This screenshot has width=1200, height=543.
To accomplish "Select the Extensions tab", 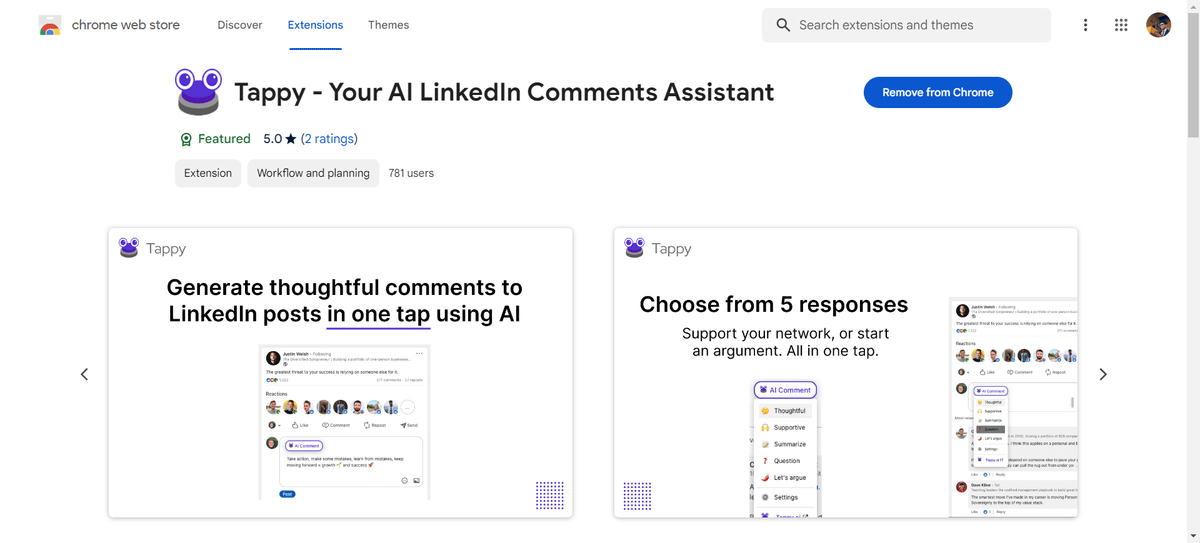I will click(x=315, y=25).
